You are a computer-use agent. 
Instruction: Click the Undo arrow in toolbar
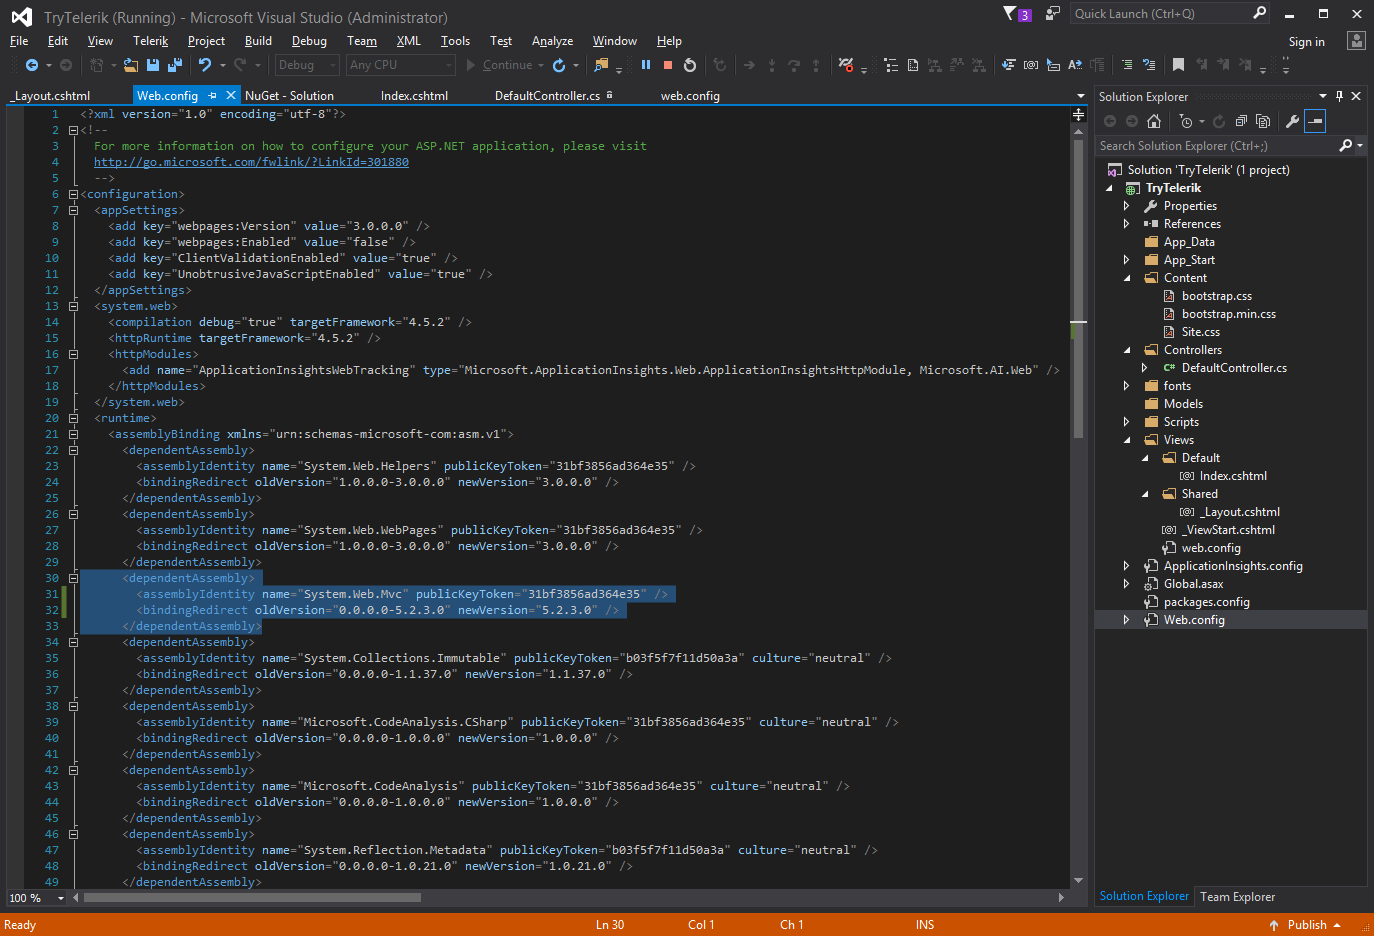(x=205, y=65)
